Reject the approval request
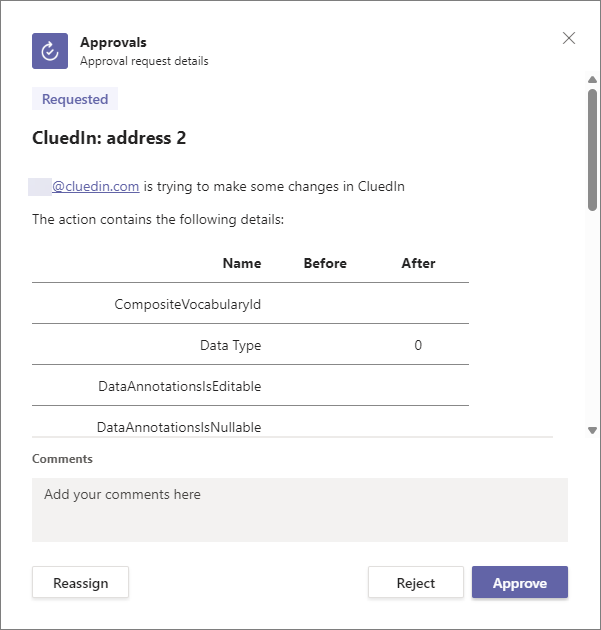Screen dimensions: 601x630 (x=415, y=583)
